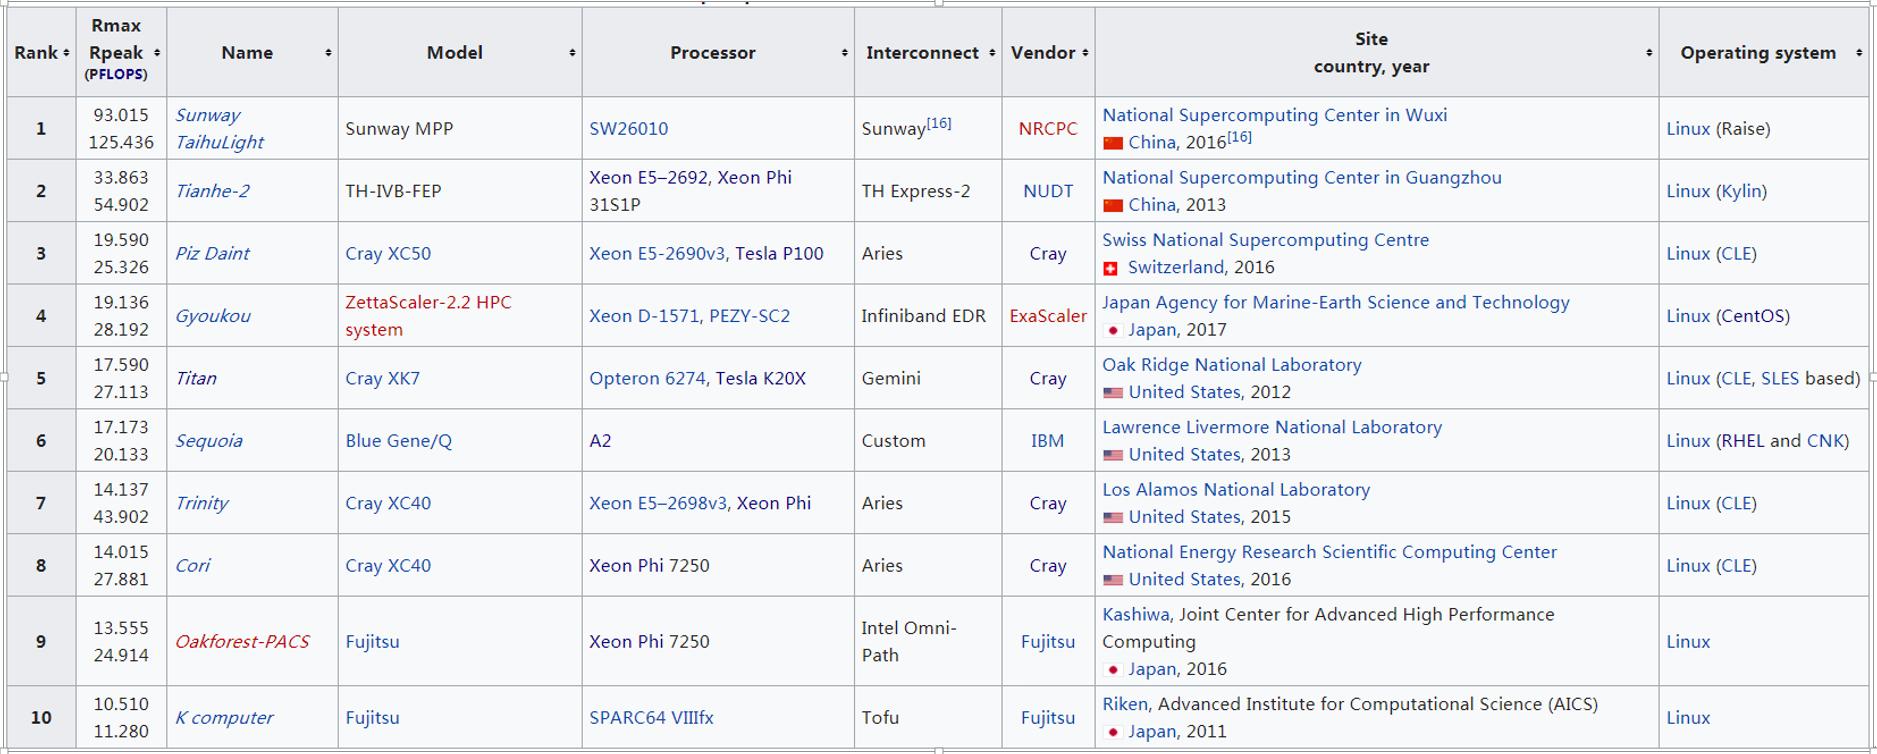This screenshot has height=754, width=1877.
Task: Sort the table by Model column
Action: (x=572, y=53)
